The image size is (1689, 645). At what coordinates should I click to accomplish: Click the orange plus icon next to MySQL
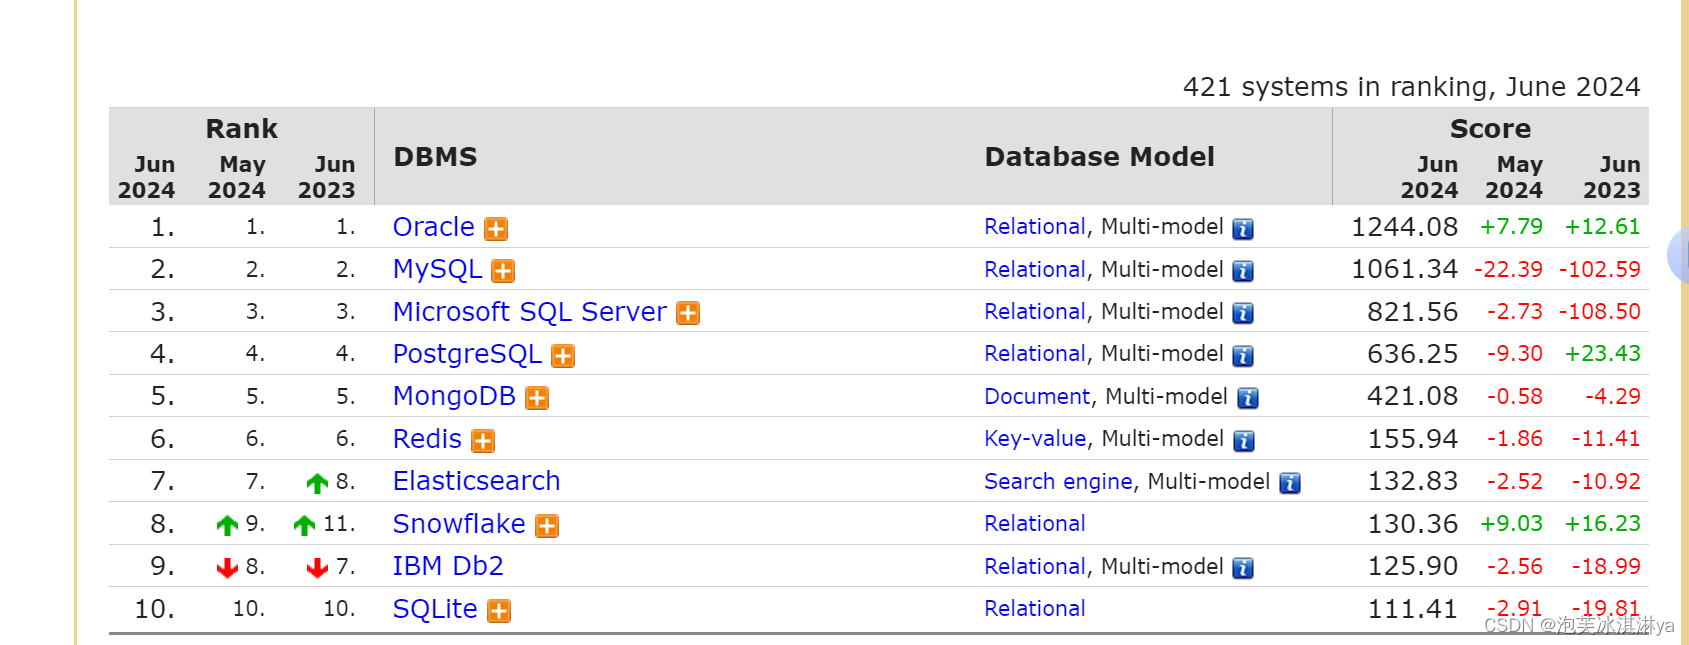(x=503, y=271)
